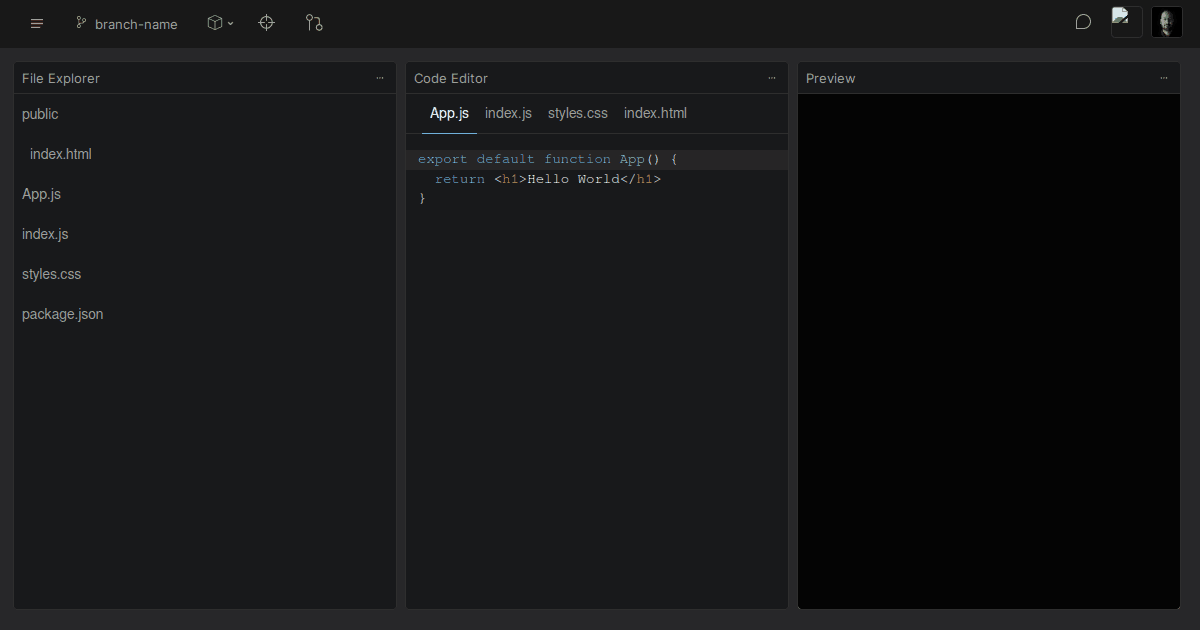Expand the public folder in File Explorer

(x=40, y=114)
